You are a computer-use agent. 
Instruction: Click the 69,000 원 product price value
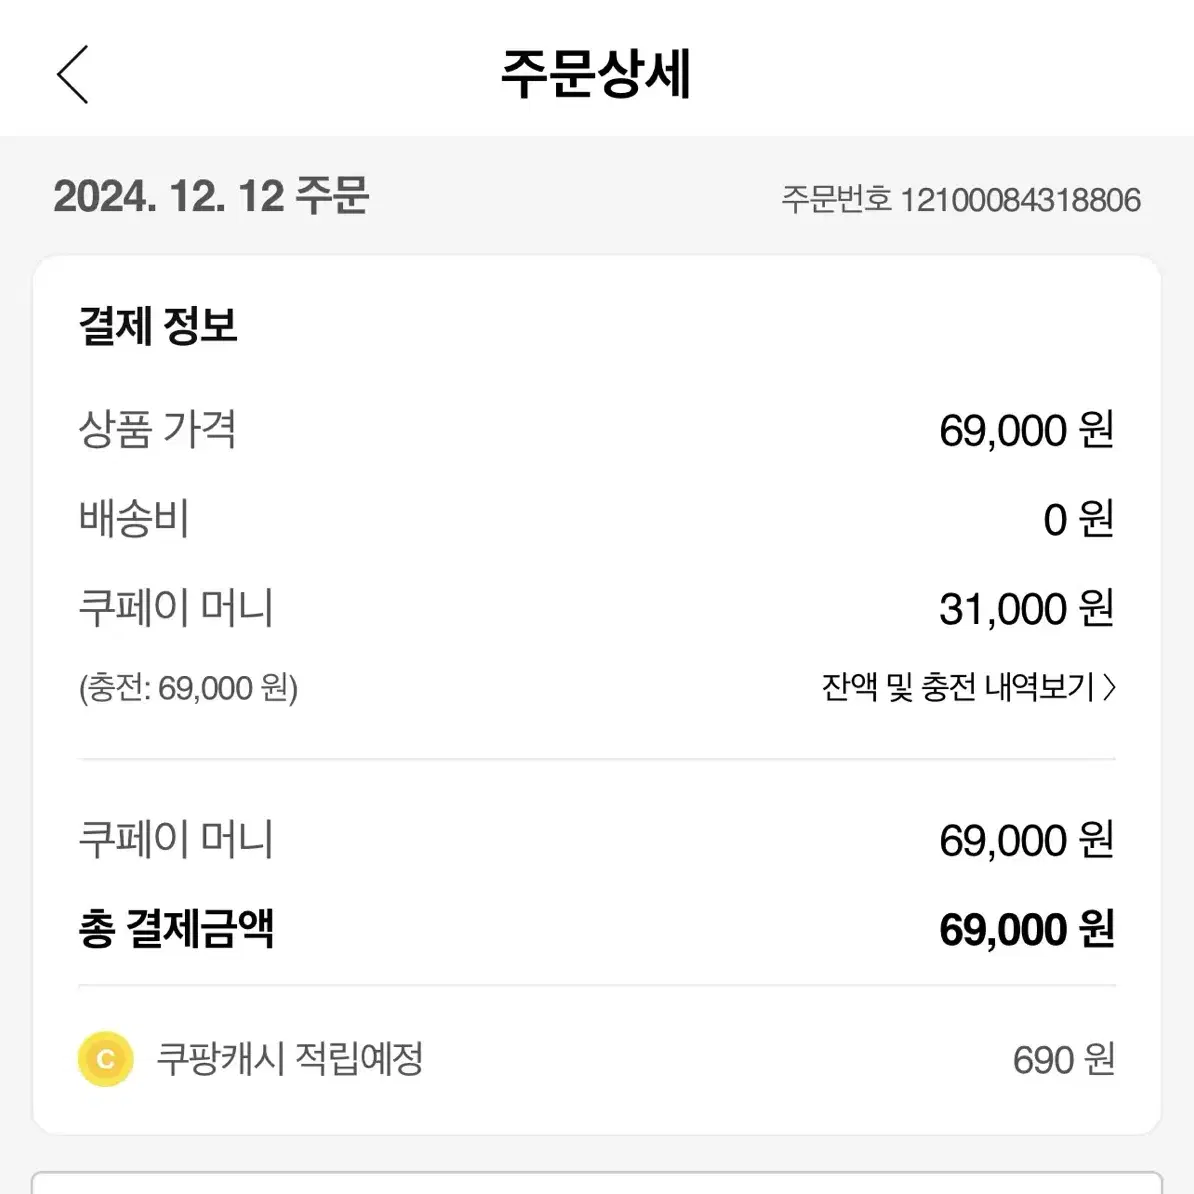1026,430
